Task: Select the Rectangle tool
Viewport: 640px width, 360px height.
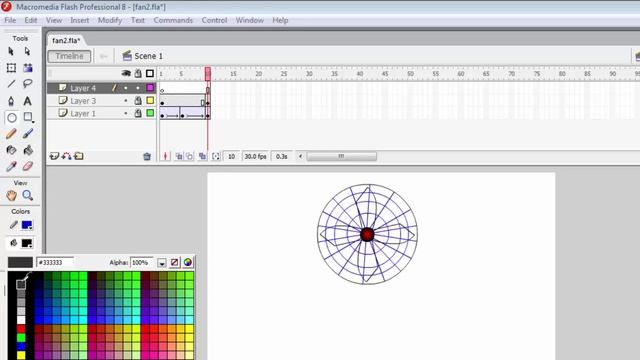Action: [28, 118]
